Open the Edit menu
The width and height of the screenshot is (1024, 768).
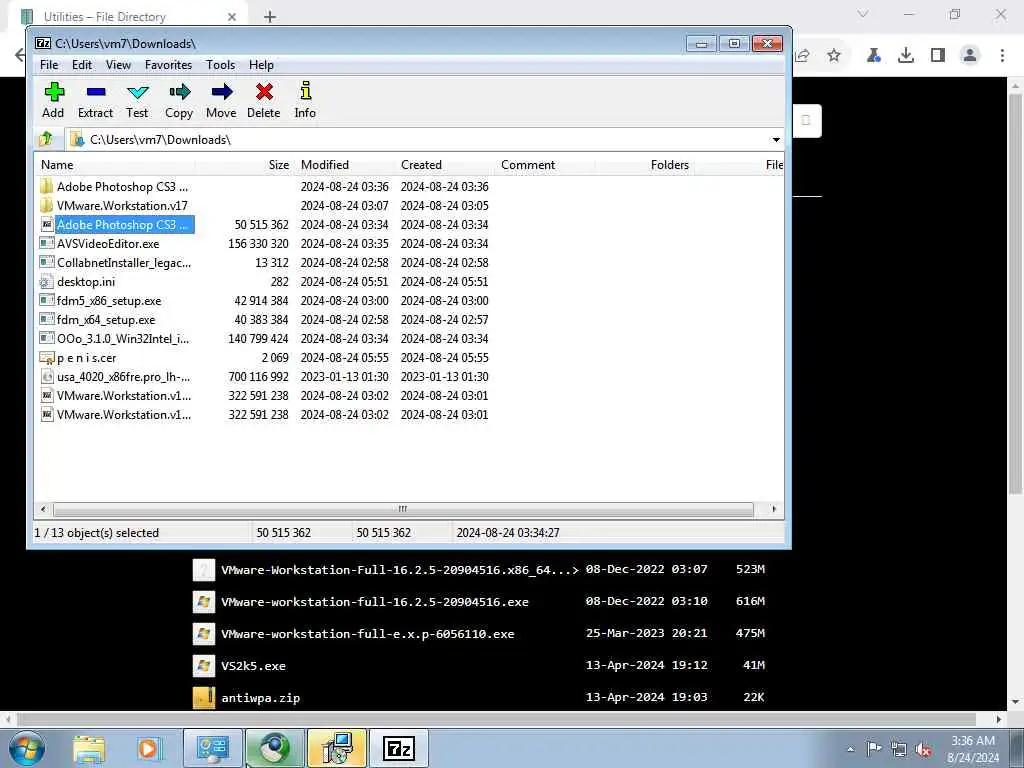pyautogui.click(x=82, y=65)
